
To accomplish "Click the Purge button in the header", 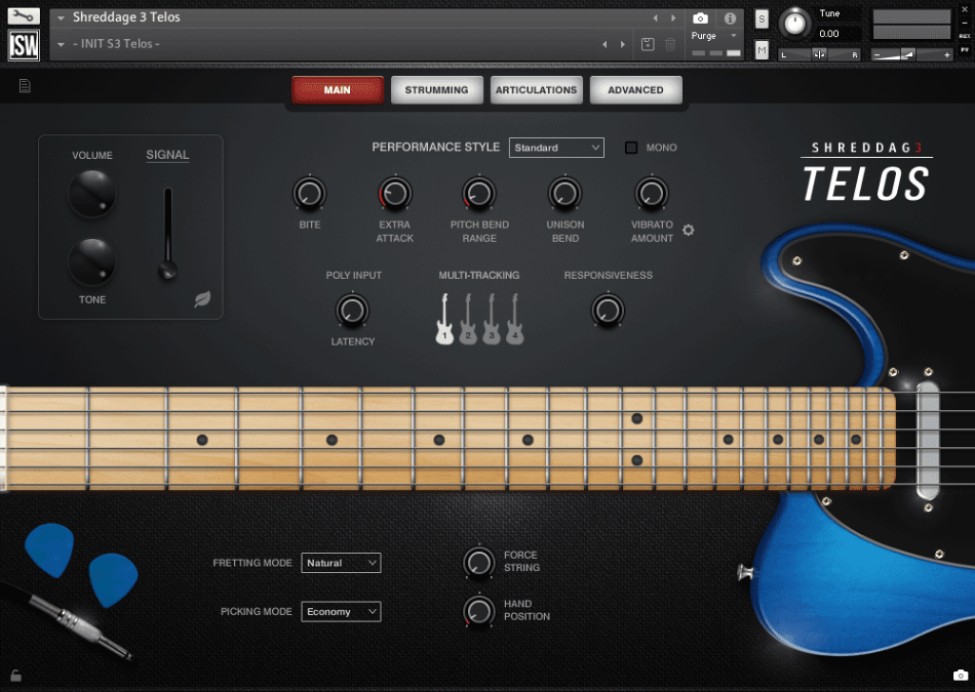I will 706,35.
